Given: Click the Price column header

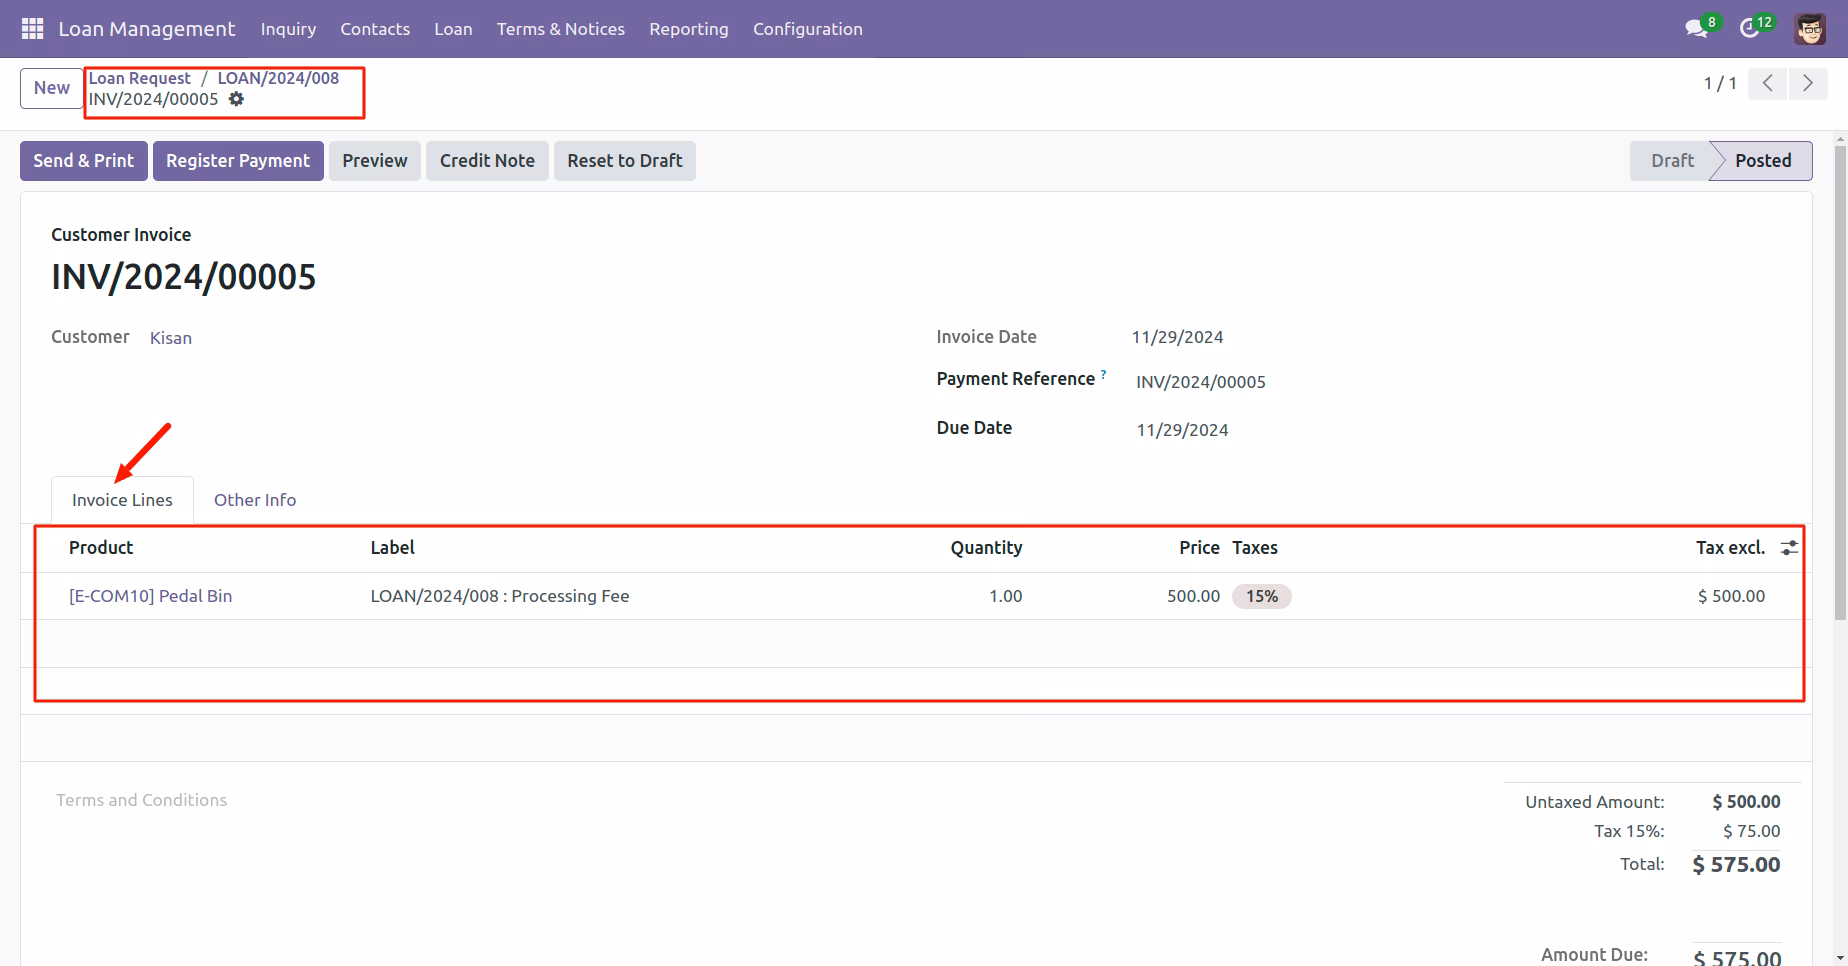Looking at the screenshot, I should pos(1199,548).
